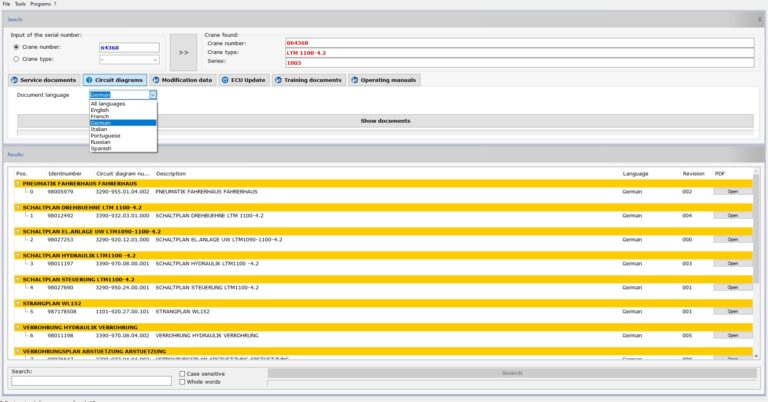Select the Crane number radio button
This screenshot has height=402, width=768.
(15, 47)
